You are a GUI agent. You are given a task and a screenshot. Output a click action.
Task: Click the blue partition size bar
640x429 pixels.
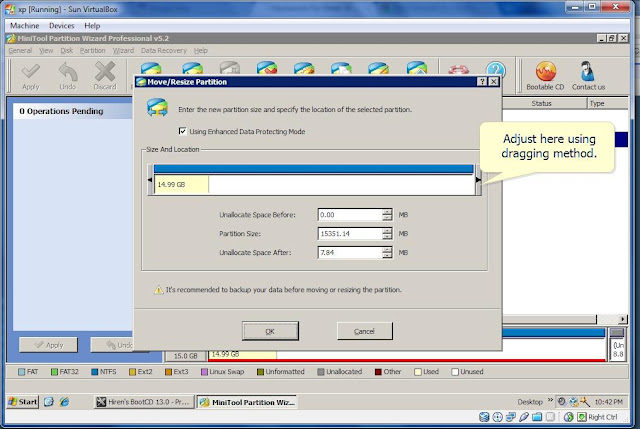coord(313,169)
